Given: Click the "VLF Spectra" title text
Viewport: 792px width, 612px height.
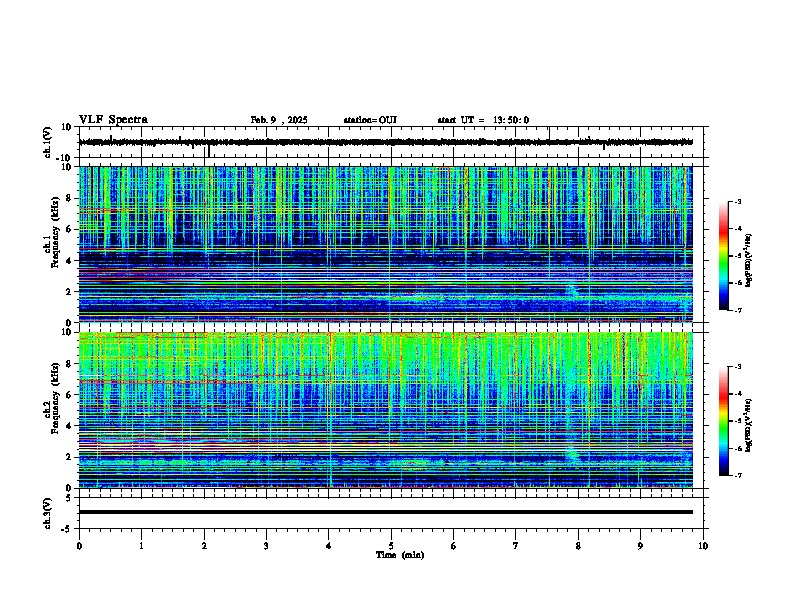Looking at the screenshot, I should click(113, 120).
